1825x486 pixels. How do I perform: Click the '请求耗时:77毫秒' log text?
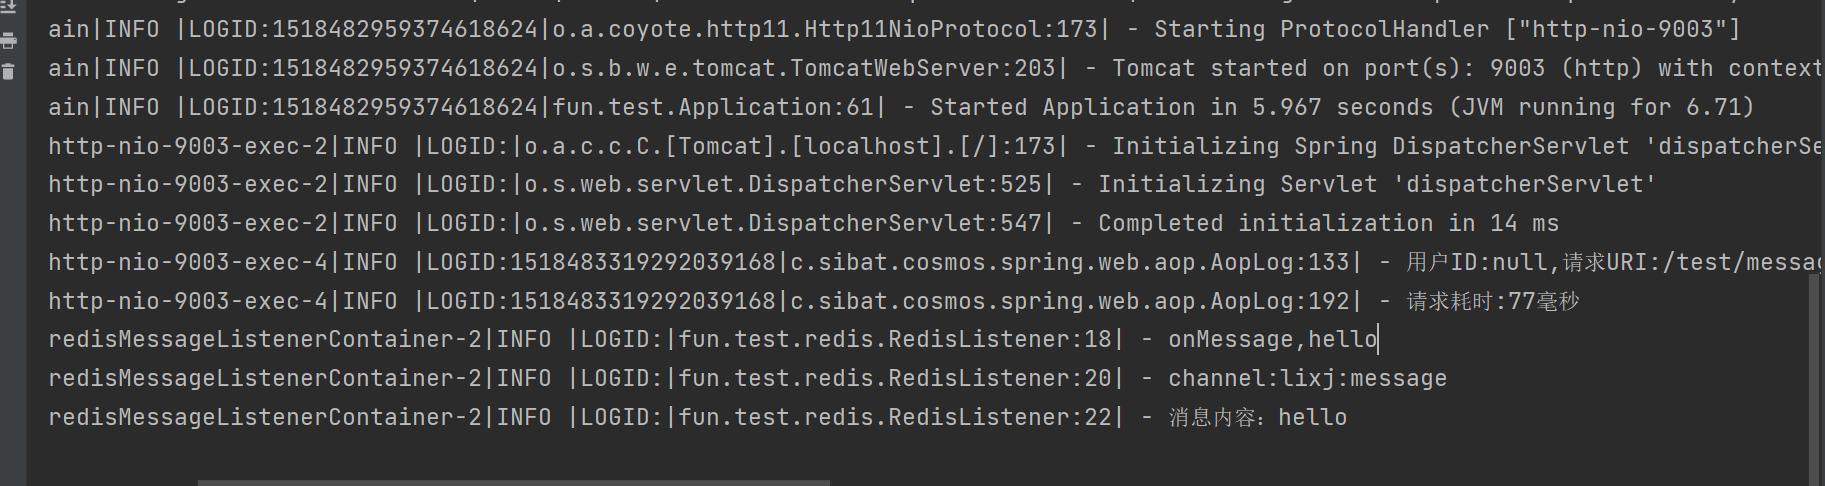pos(1492,302)
